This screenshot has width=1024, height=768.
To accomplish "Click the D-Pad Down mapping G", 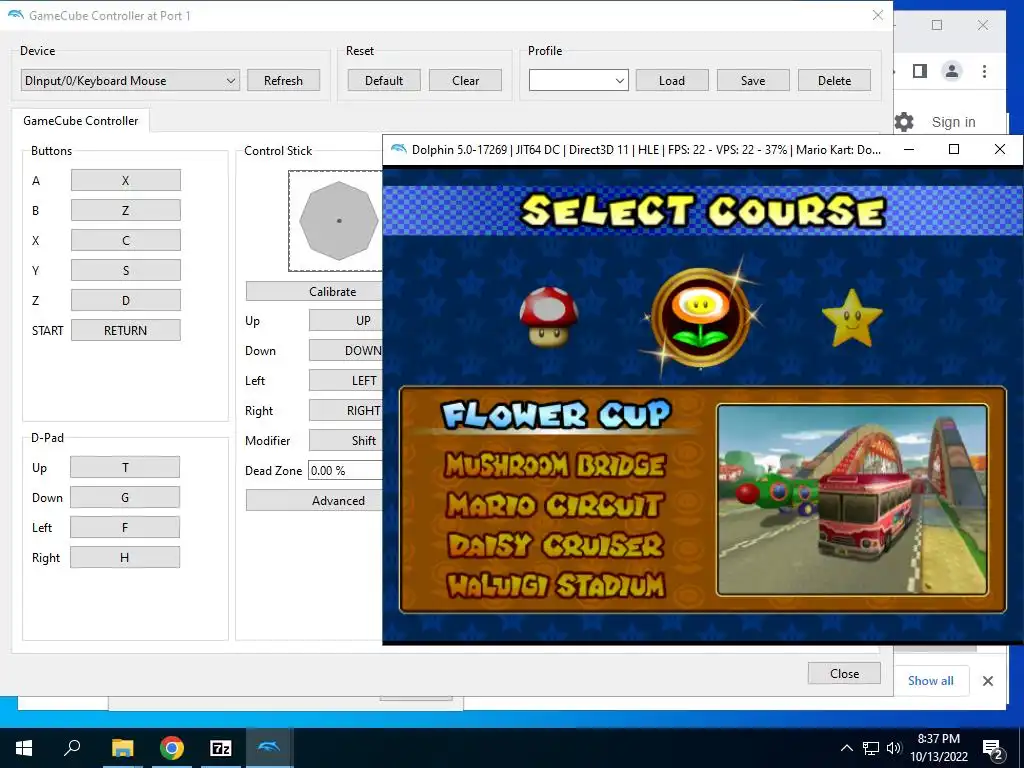I will tap(125, 498).
